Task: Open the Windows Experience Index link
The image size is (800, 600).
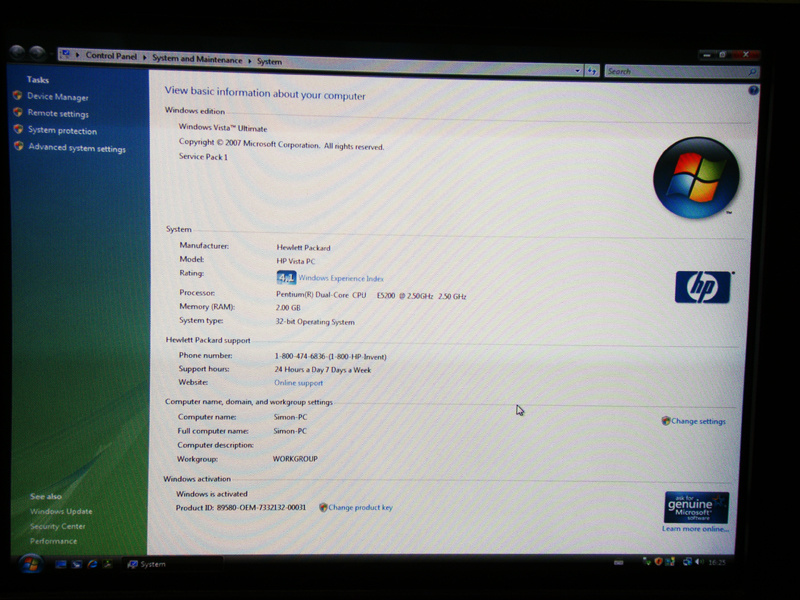Action: pyautogui.click(x=340, y=278)
